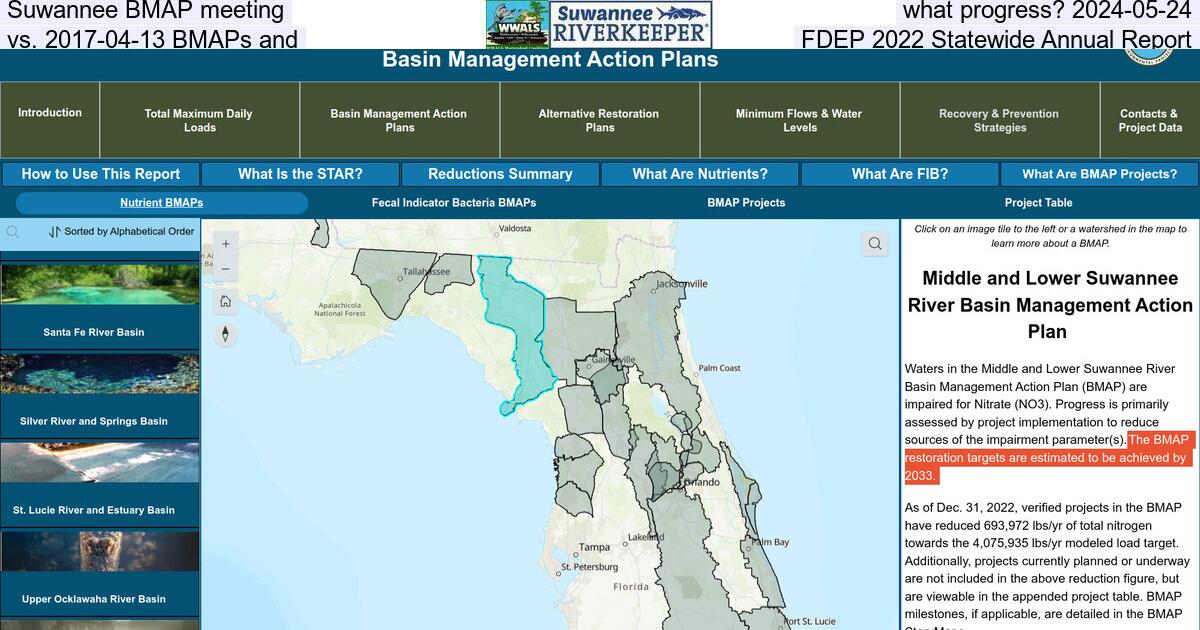Open Alternative Restoration Plans tab
The image size is (1200, 630).
(x=599, y=120)
